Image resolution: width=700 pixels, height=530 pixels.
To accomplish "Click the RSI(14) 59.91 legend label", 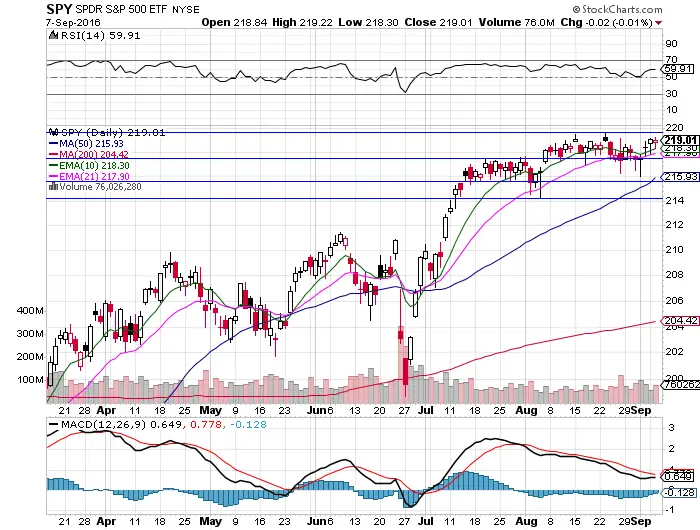I will pos(100,35).
